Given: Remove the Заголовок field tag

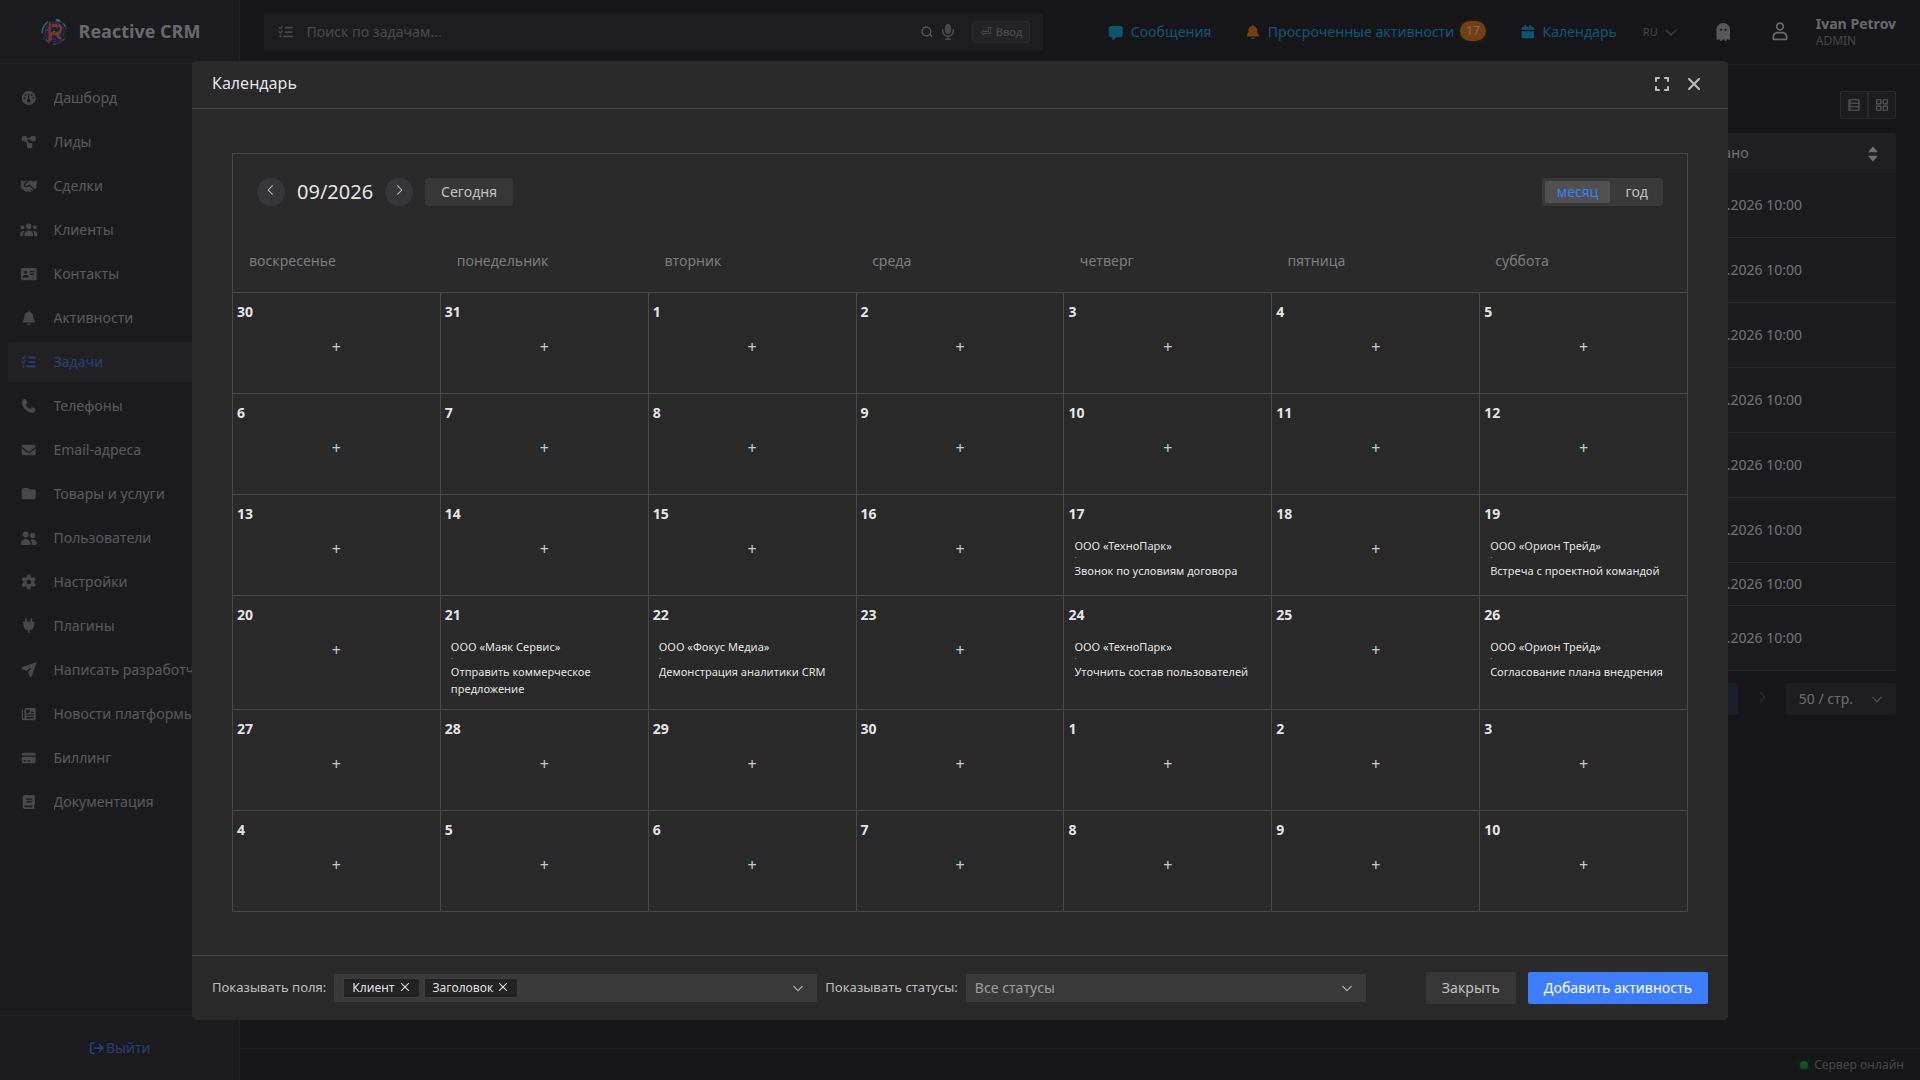Looking at the screenshot, I should pyautogui.click(x=503, y=988).
